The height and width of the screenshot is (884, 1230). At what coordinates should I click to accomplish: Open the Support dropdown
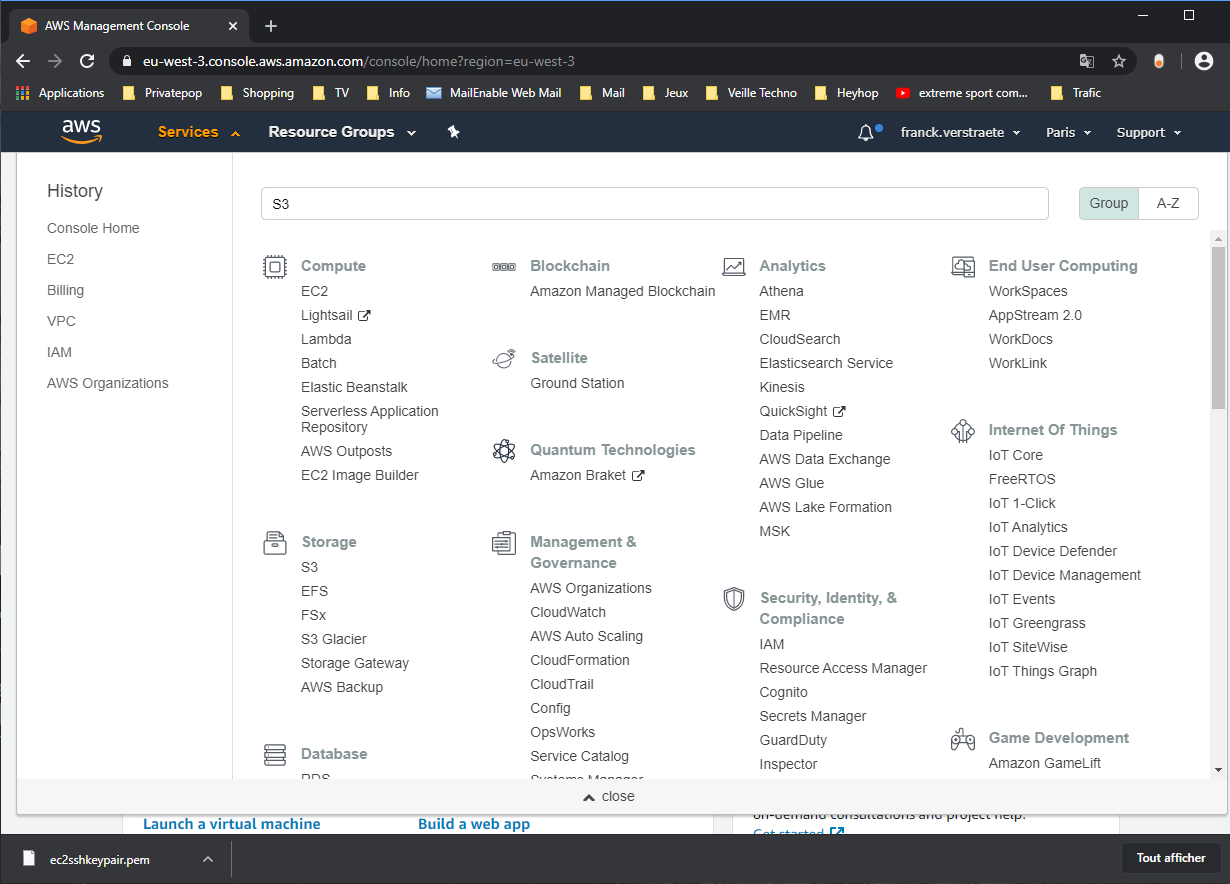point(1149,132)
